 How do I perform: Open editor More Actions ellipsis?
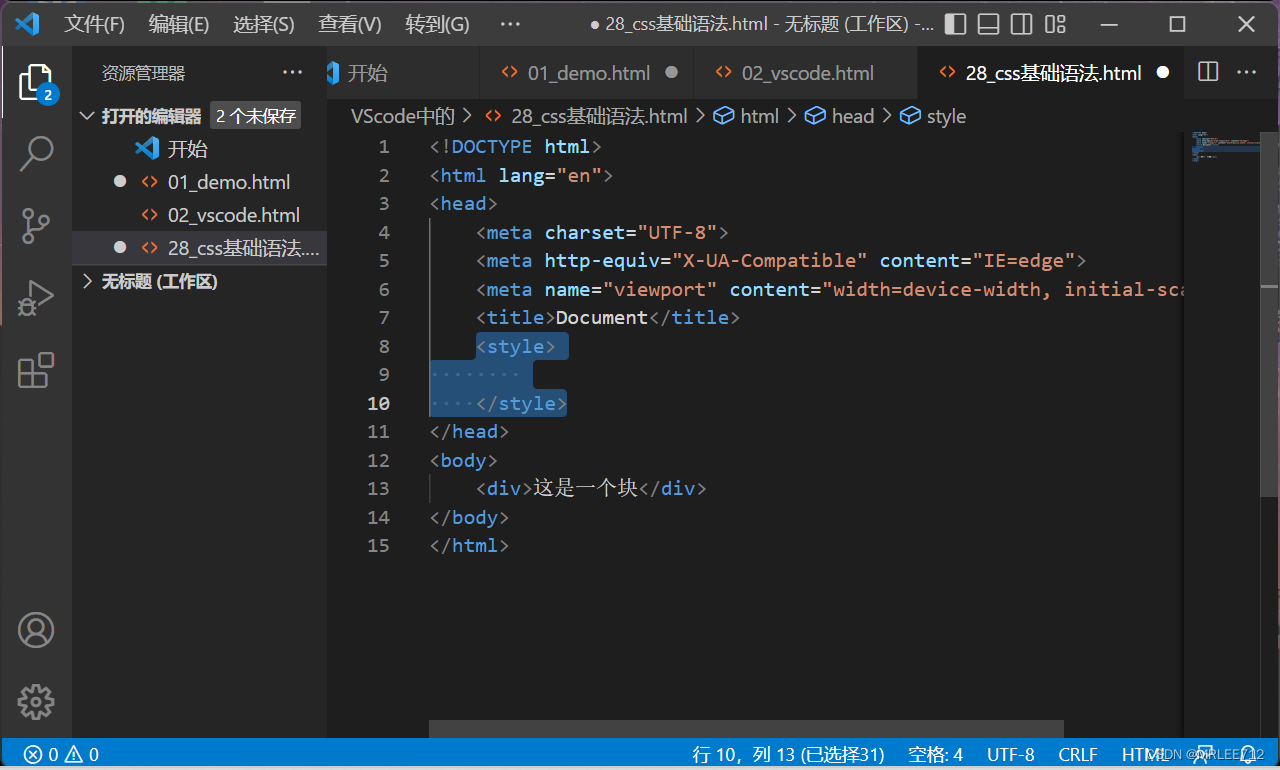coord(1246,72)
